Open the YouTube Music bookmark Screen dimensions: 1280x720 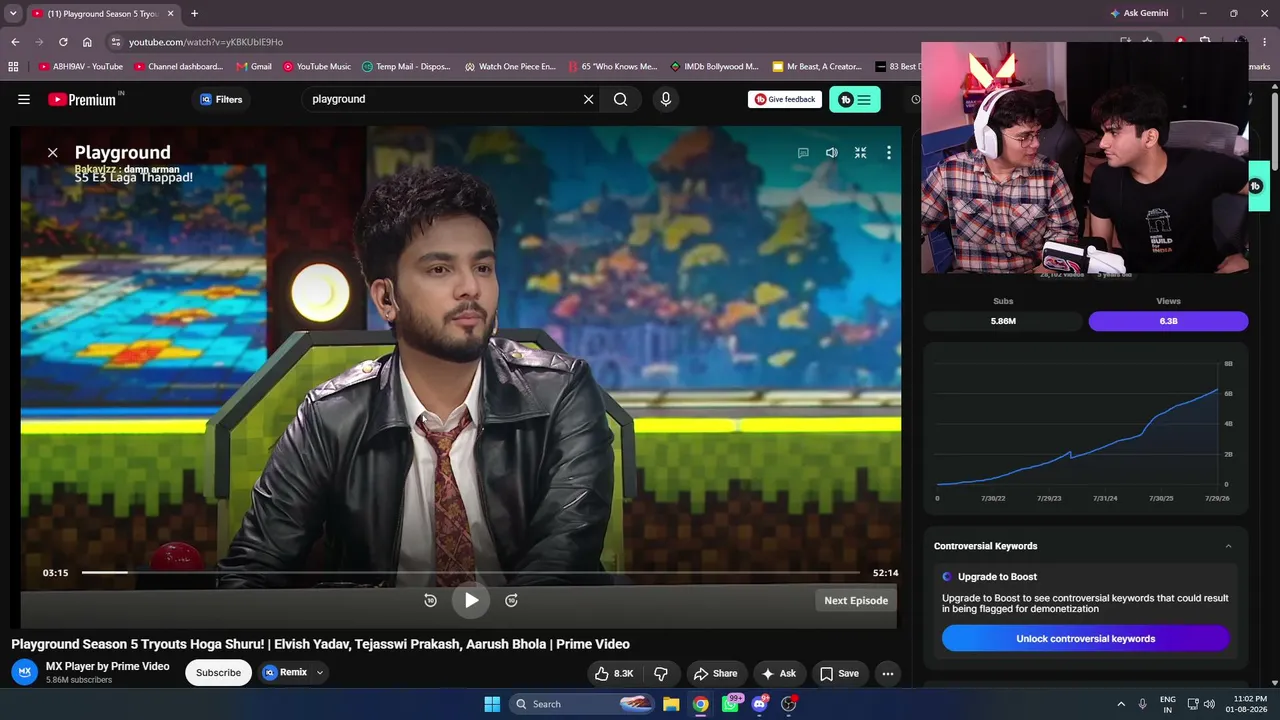click(317, 67)
